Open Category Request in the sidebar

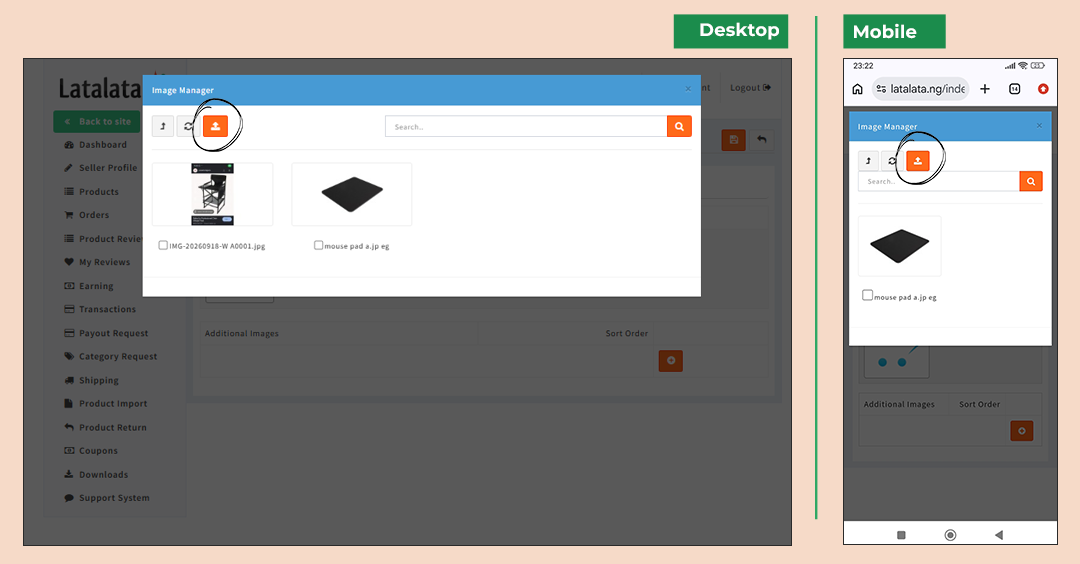[x=118, y=357]
